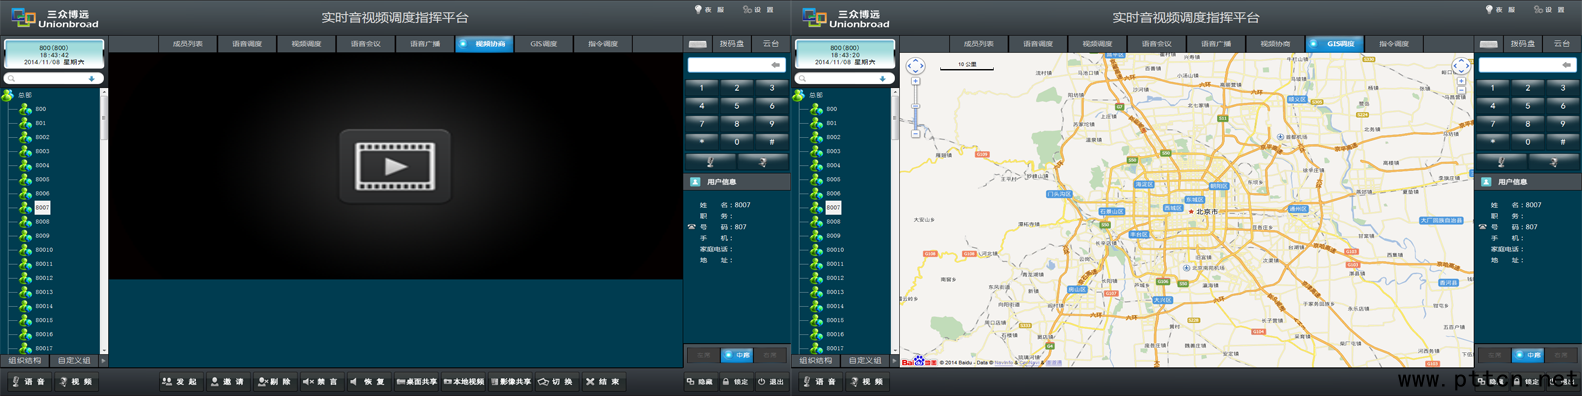Click key 1 on the GIS window's keypad
This screenshot has height=396, width=1582.
[x=1493, y=88]
